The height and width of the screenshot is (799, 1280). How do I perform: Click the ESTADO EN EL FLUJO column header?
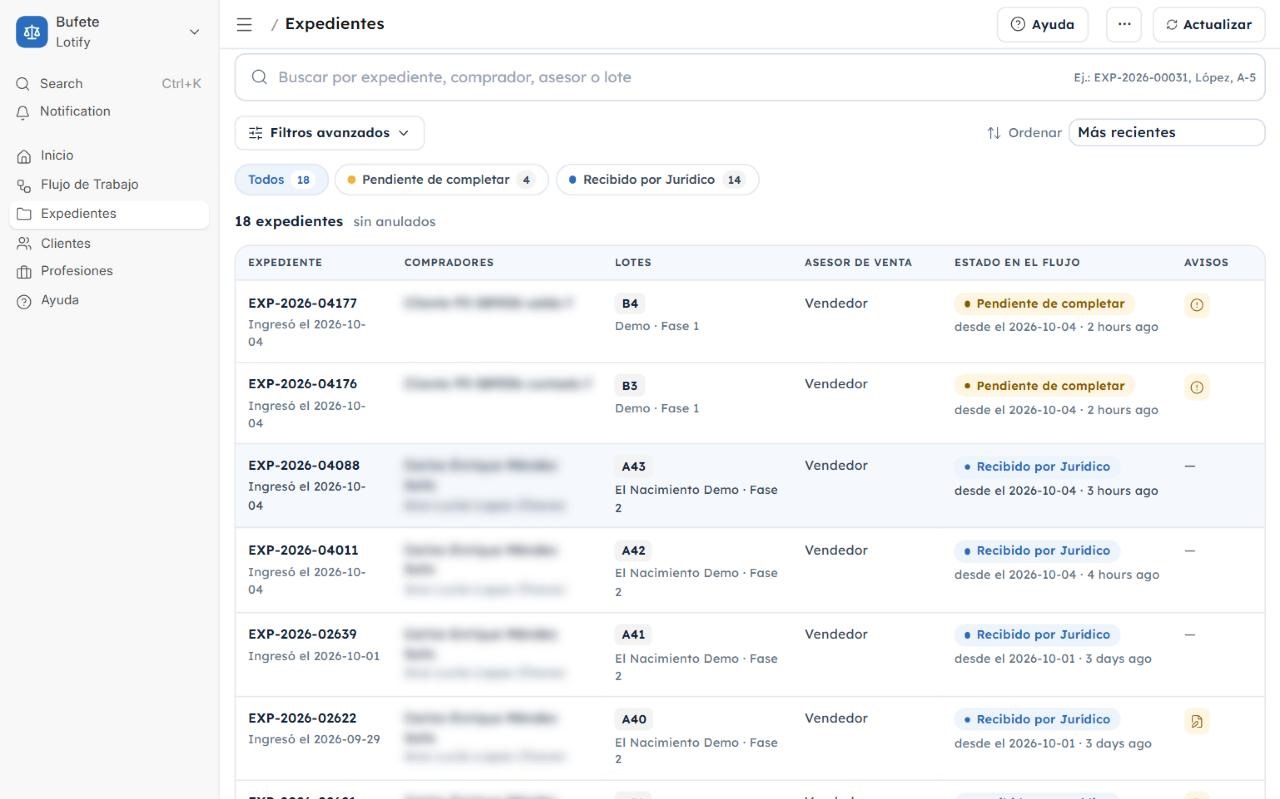tap(1017, 263)
